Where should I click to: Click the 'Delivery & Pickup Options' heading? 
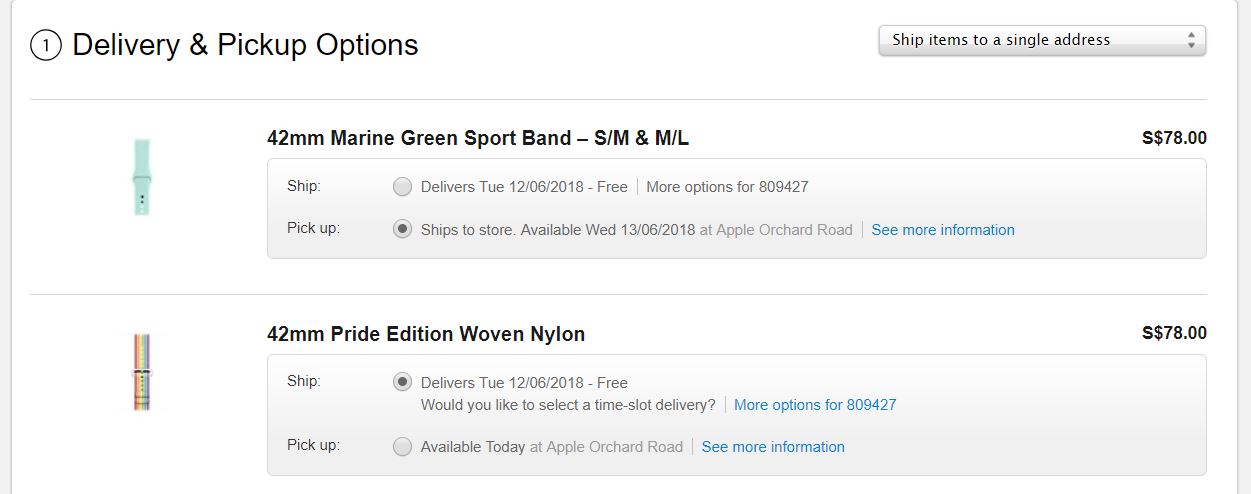click(x=245, y=46)
